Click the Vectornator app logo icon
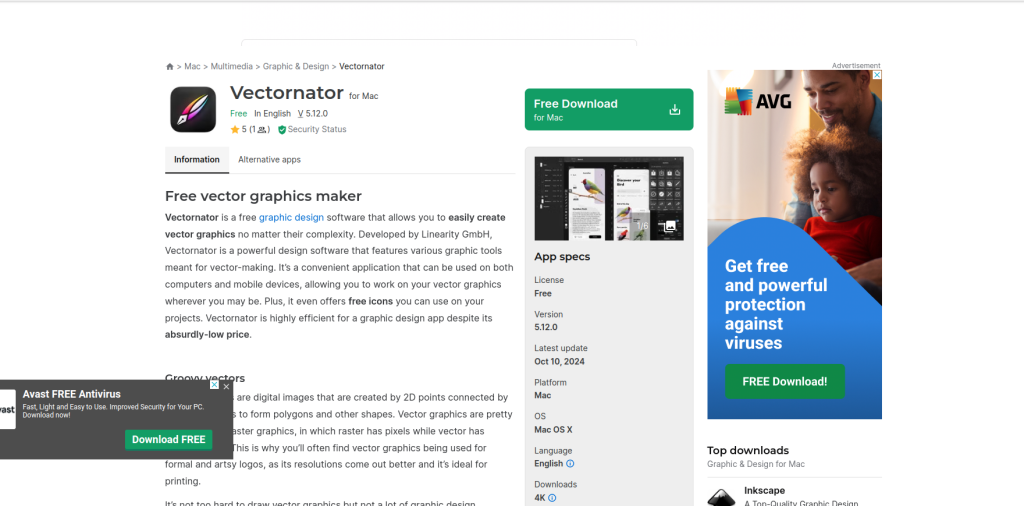Image resolution: width=1024 pixels, height=506 pixels. [193, 109]
